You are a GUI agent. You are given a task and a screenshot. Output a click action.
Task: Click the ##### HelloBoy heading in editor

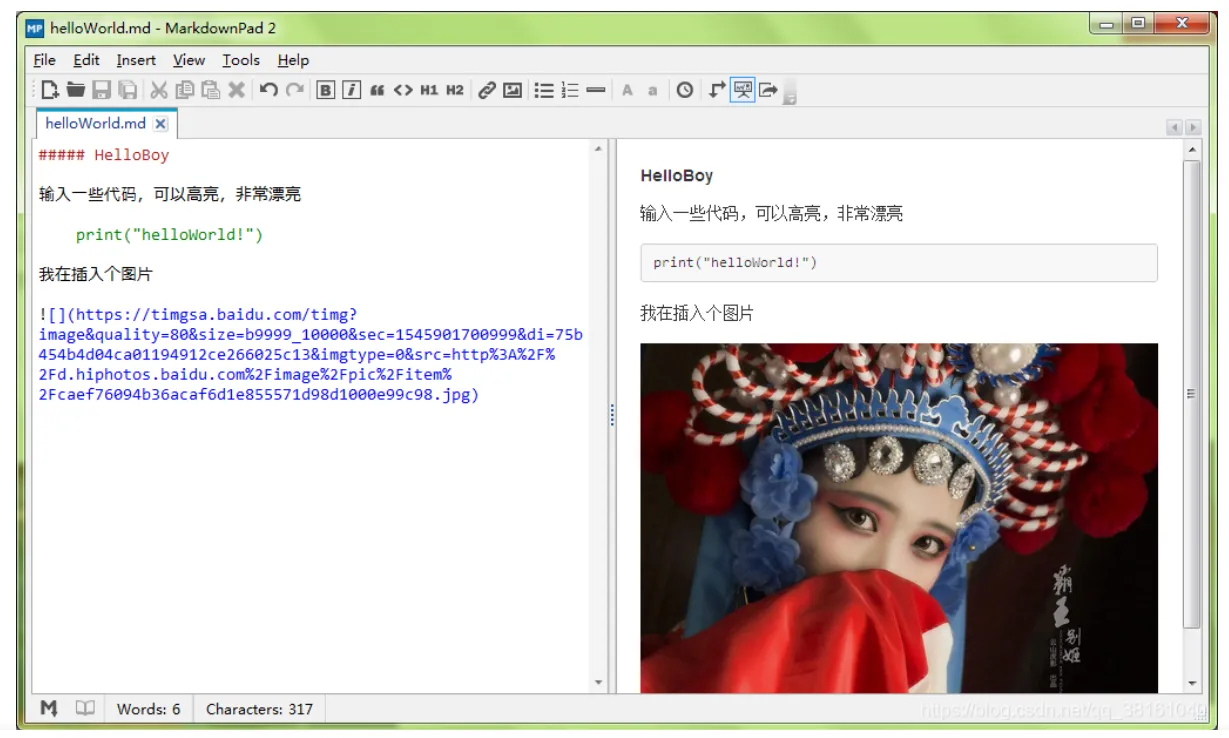pyautogui.click(x=104, y=155)
